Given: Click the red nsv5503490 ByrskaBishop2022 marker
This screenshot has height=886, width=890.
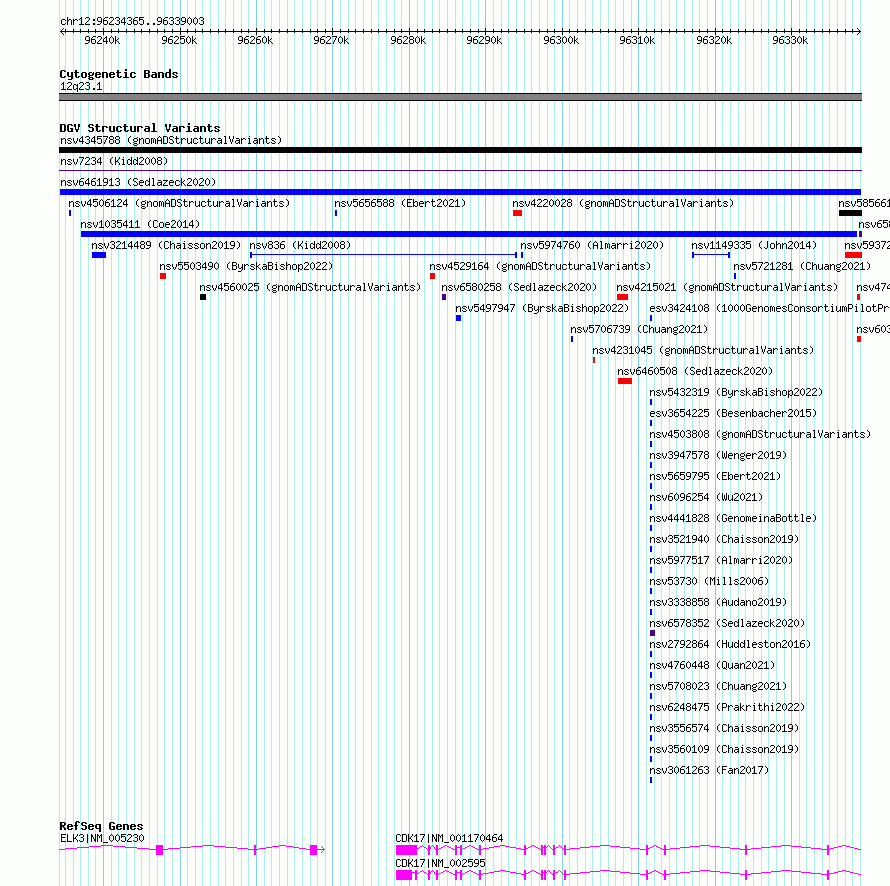Looking at the screenshot, I should tap(163, 276).
